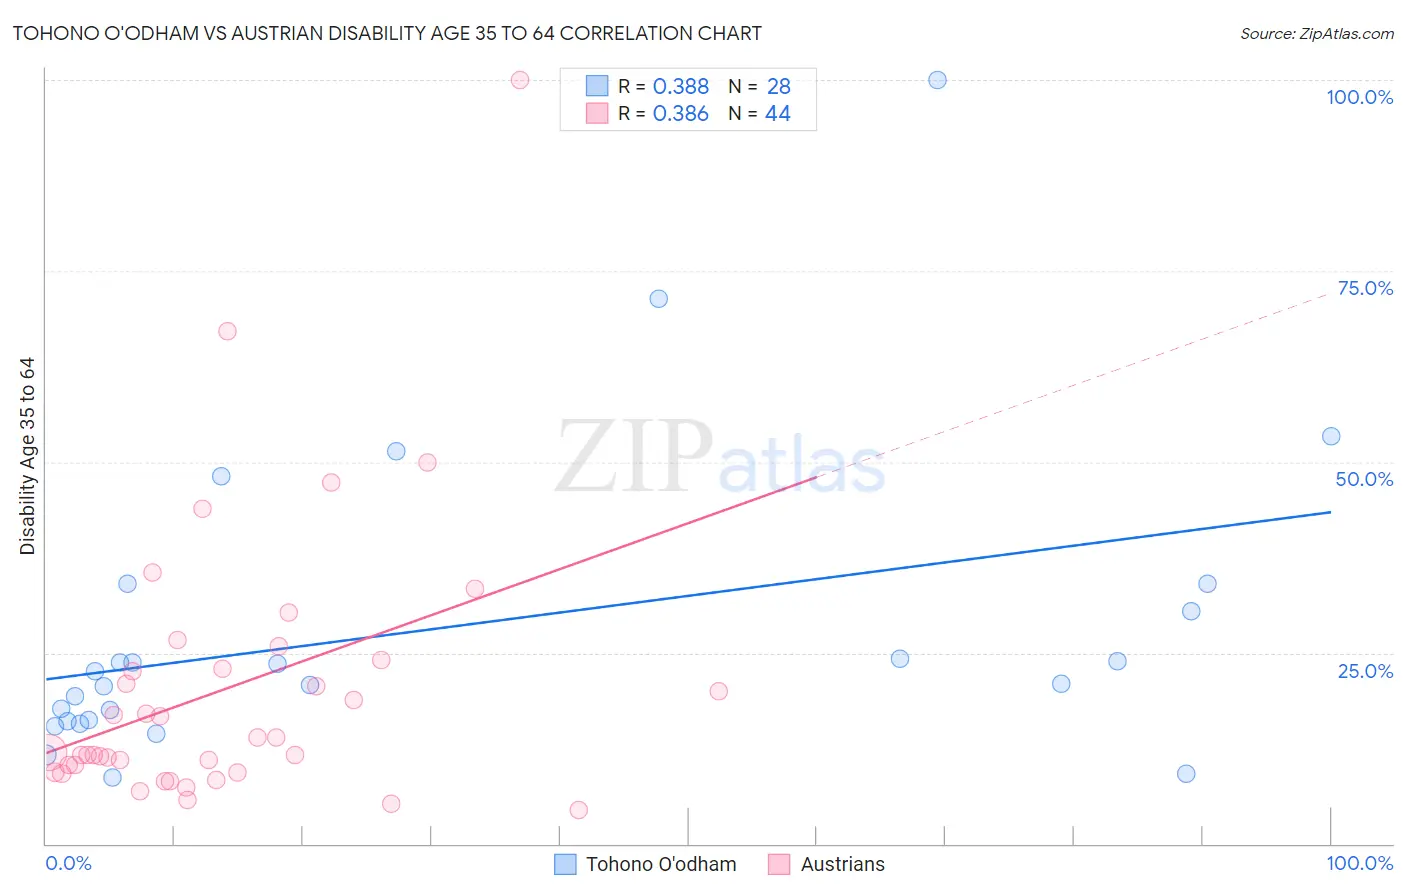Click the blue data point near 71%
This screenshot has height=892, width=1406.
[658, 299]
